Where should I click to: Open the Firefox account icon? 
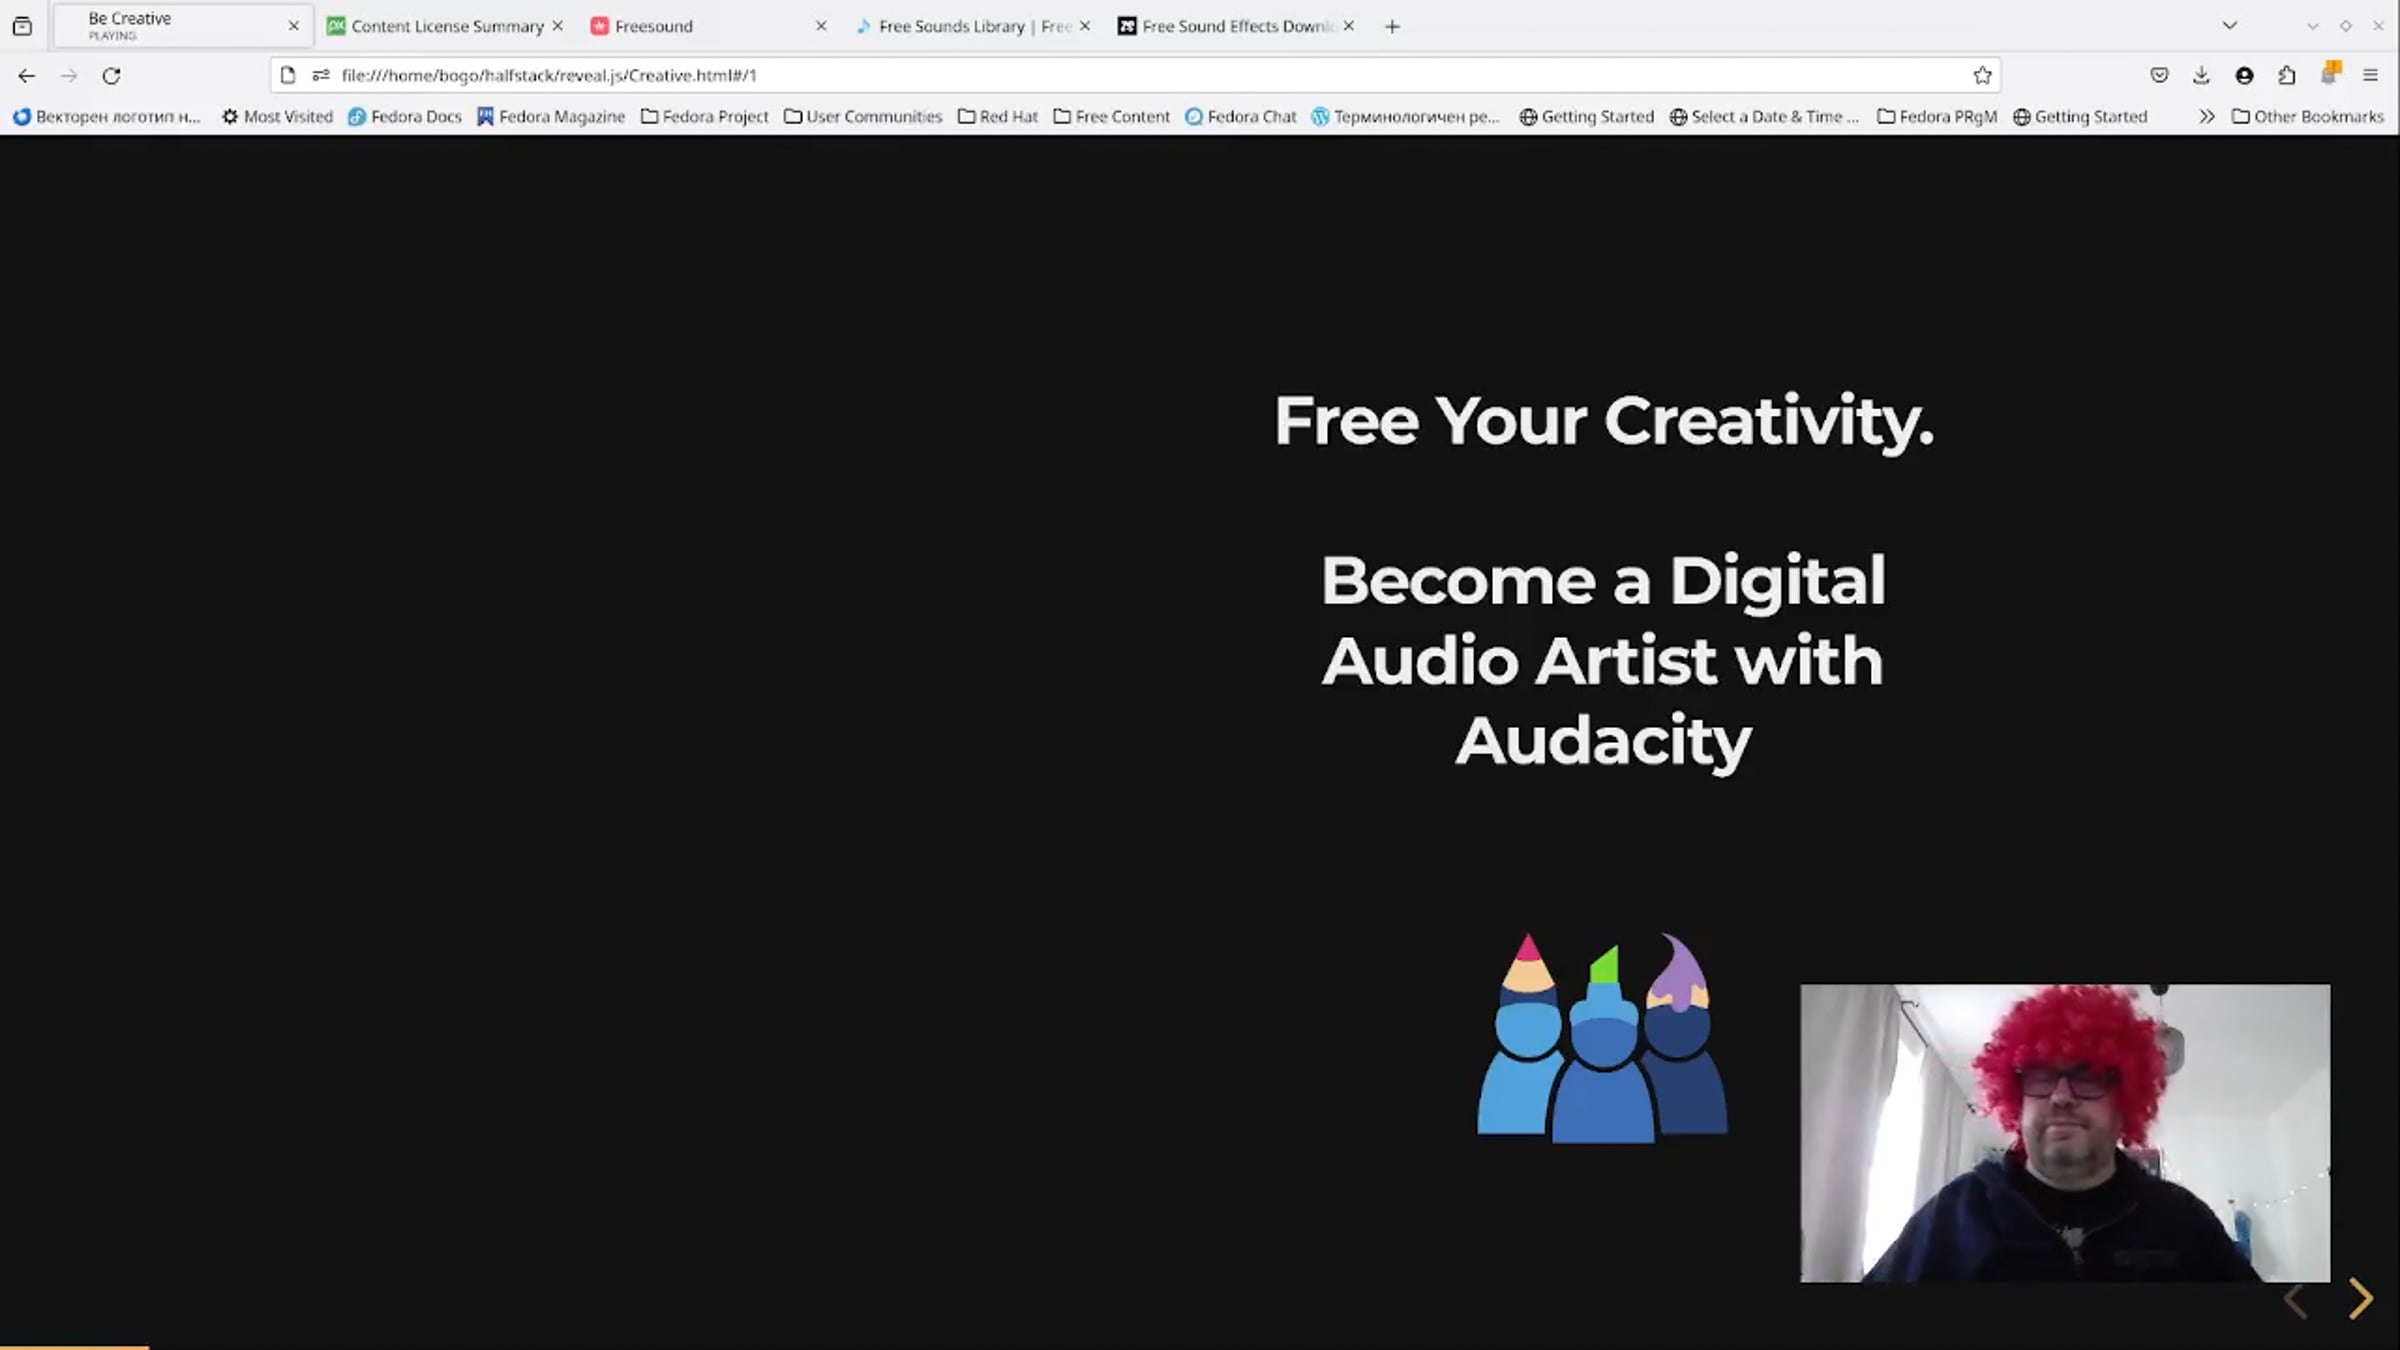tap(2244, 76)
